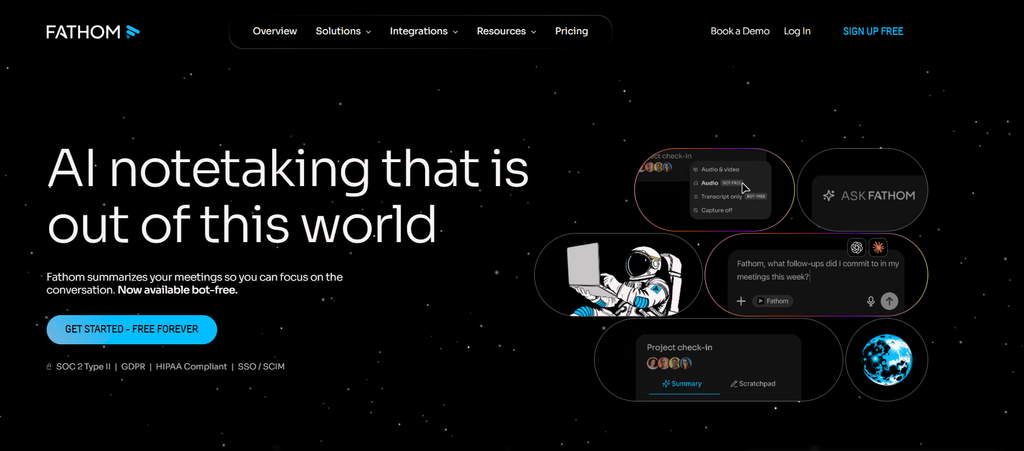This screenshot has width=1024, height=451.
Task: Select the ChatGPT logo icon
Action: (x=856, y=247)
